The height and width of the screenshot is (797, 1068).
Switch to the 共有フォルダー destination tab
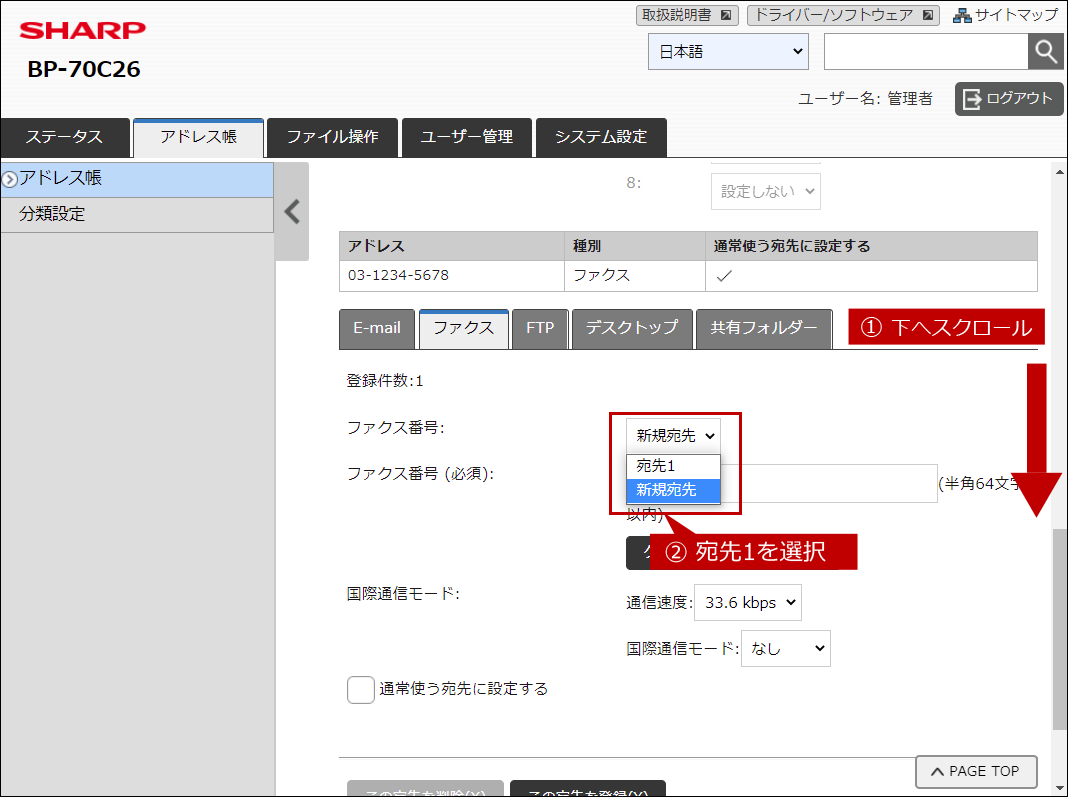pos(764,328)
